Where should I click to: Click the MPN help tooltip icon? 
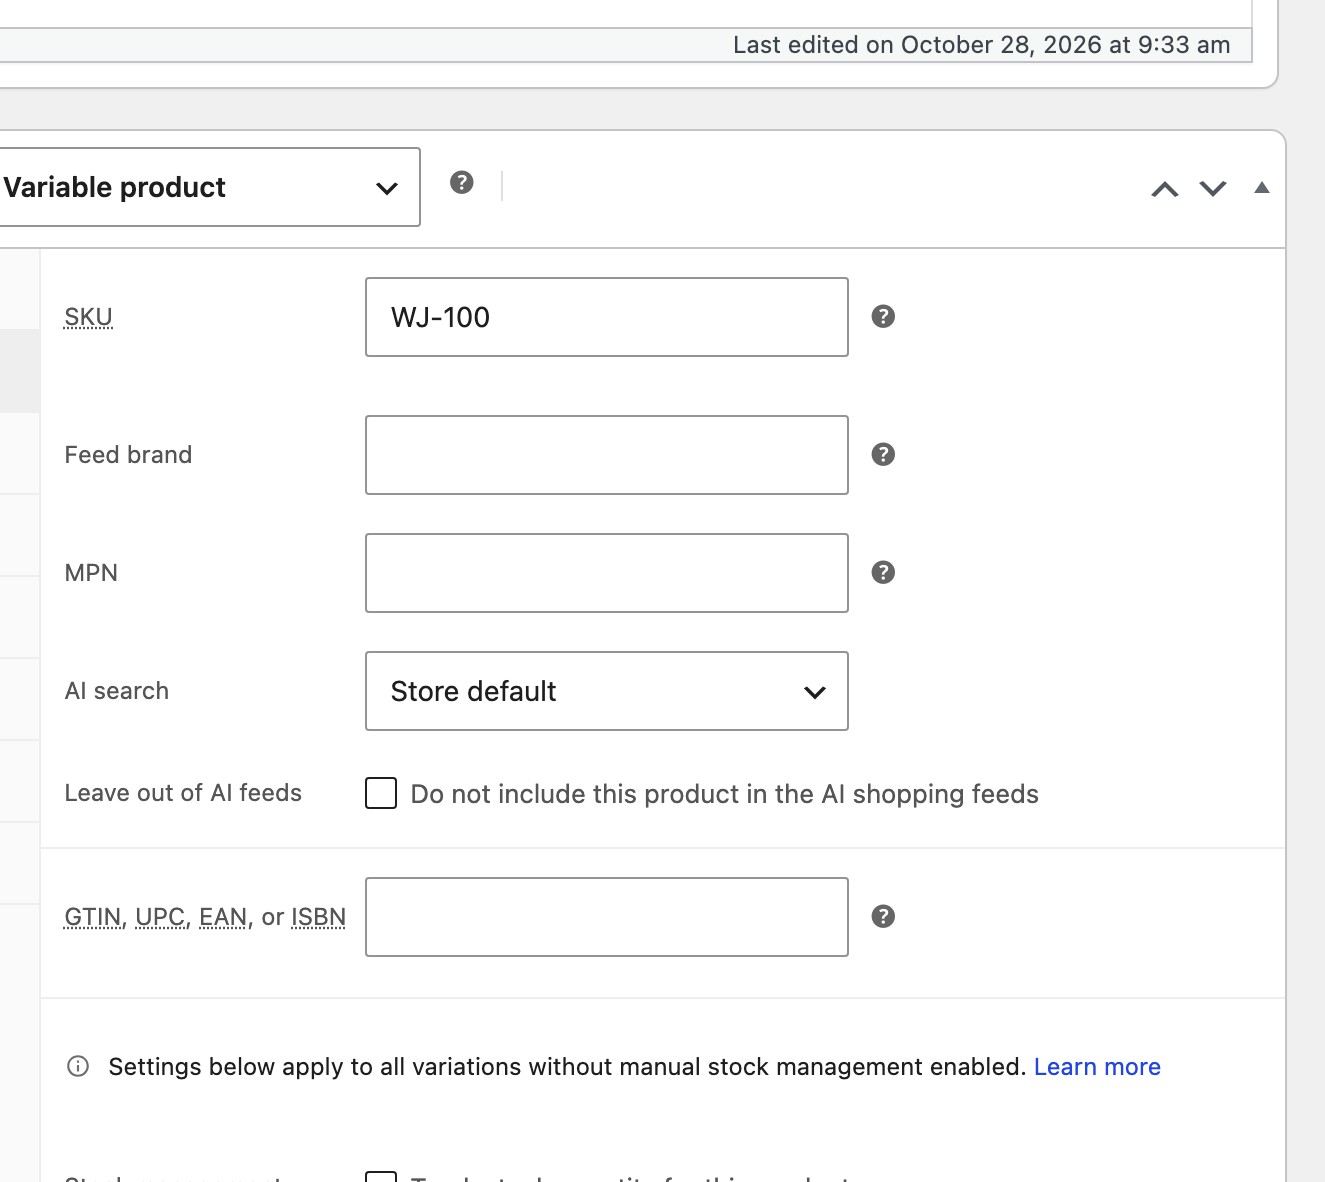click(883, 572)
